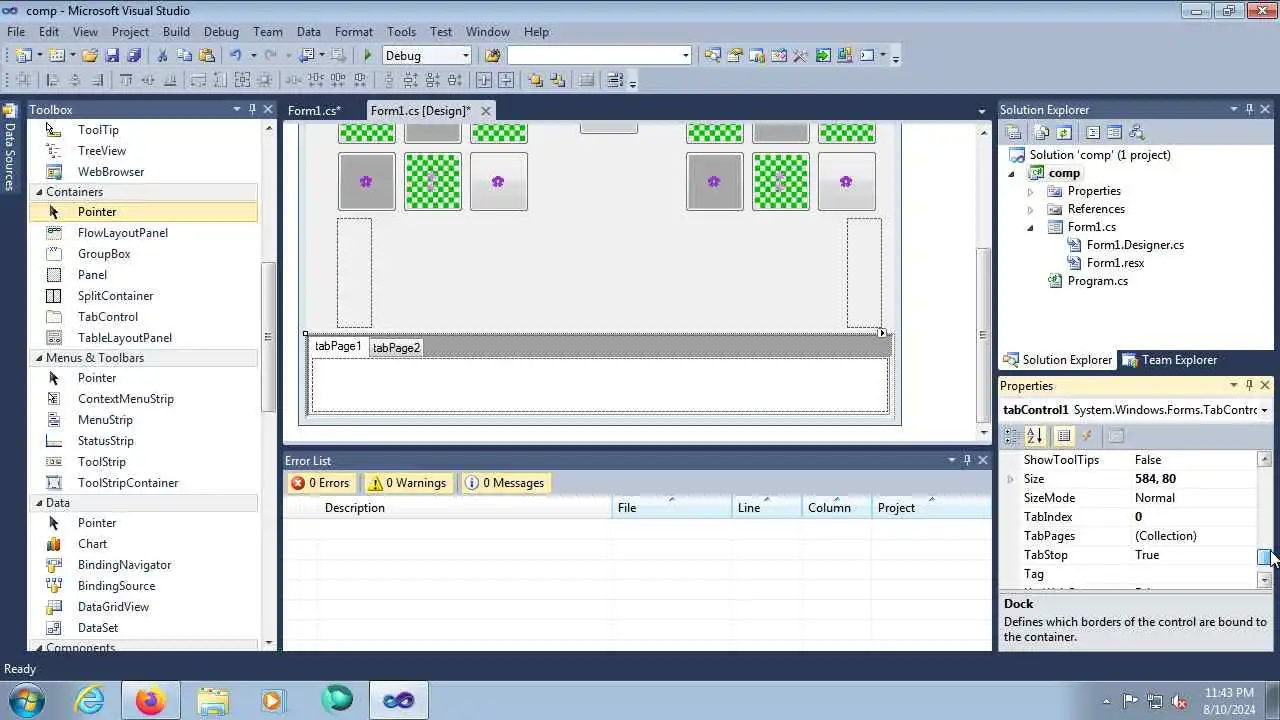Toggle Alphabetical sort in Properties panel
The image size is (1280, 720).
tap(1035, 436)
